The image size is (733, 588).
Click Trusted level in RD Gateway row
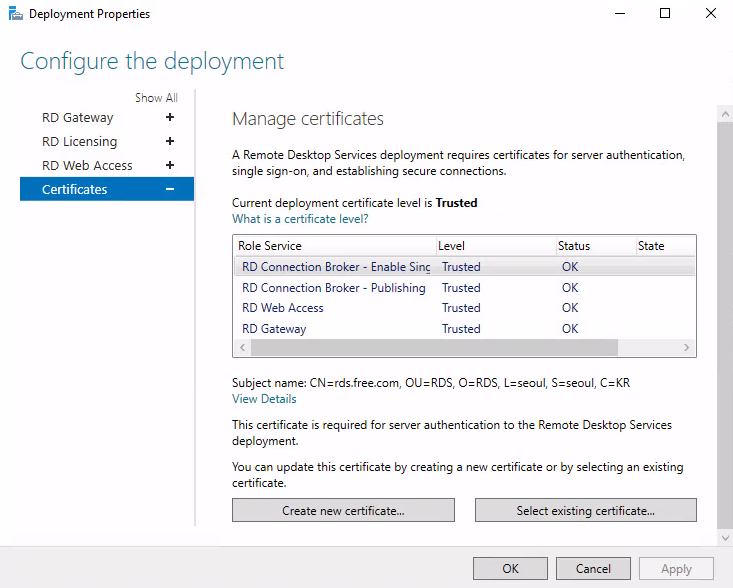coord(461,329)
